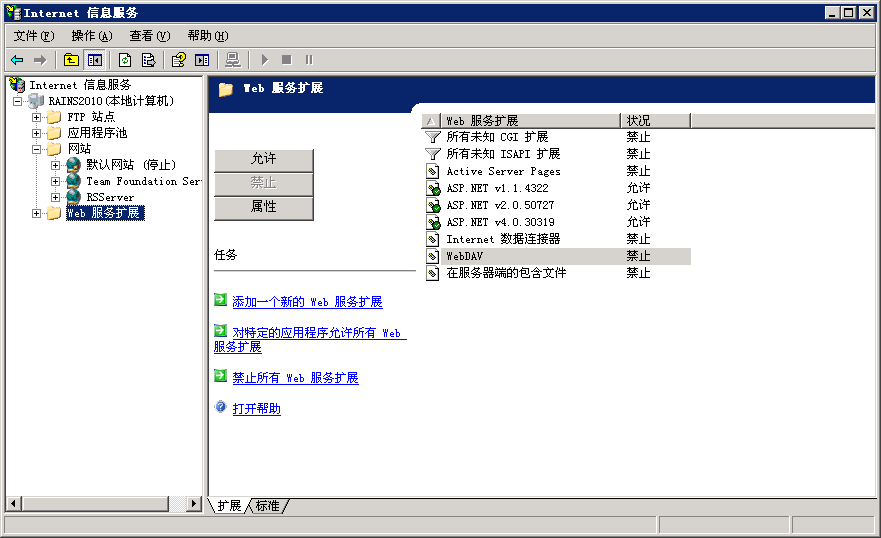881x538 pixels.
Task: Click the Refresh toolbar icon
Action: [x=125, y=60]
